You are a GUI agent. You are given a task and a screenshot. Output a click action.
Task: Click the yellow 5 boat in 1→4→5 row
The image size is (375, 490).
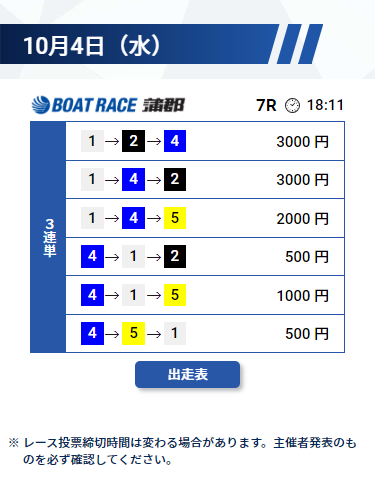click(x=175, y=218)
